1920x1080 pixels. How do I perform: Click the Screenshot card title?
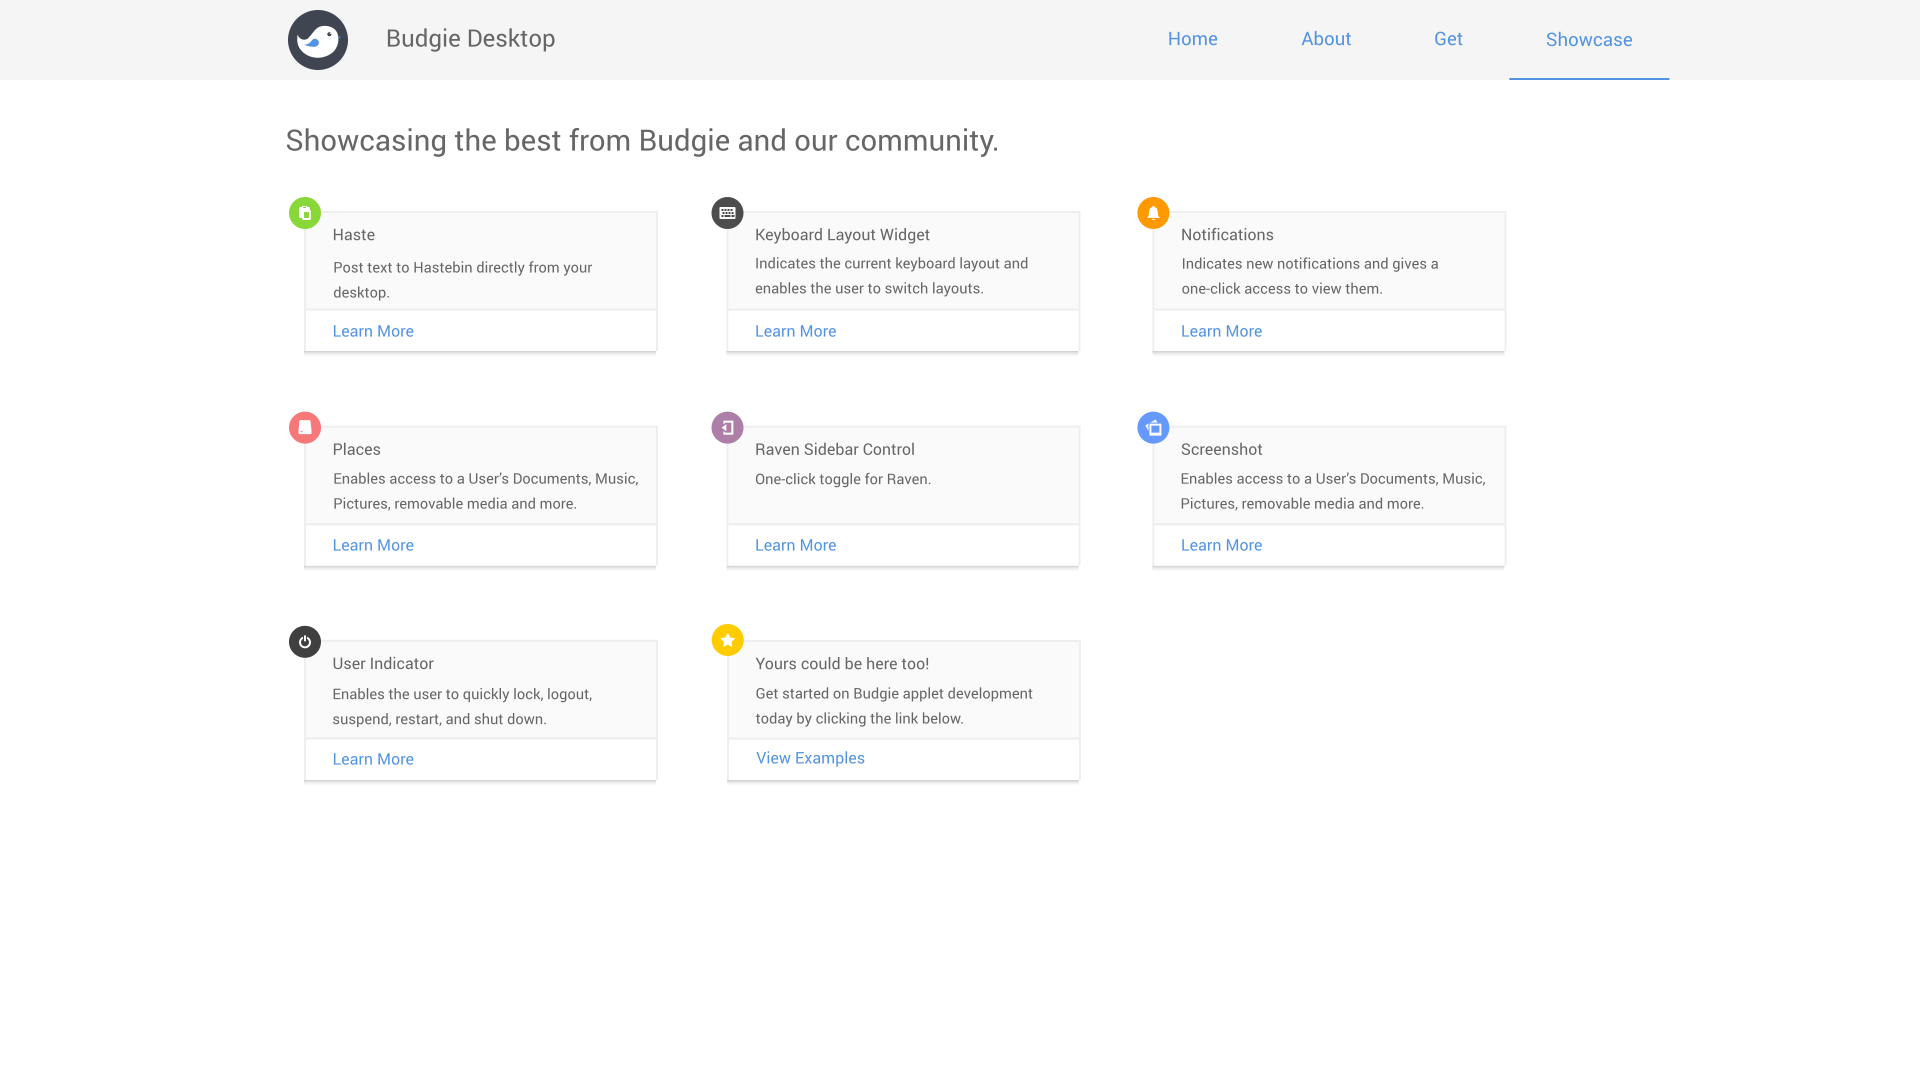pos(1221,450)
